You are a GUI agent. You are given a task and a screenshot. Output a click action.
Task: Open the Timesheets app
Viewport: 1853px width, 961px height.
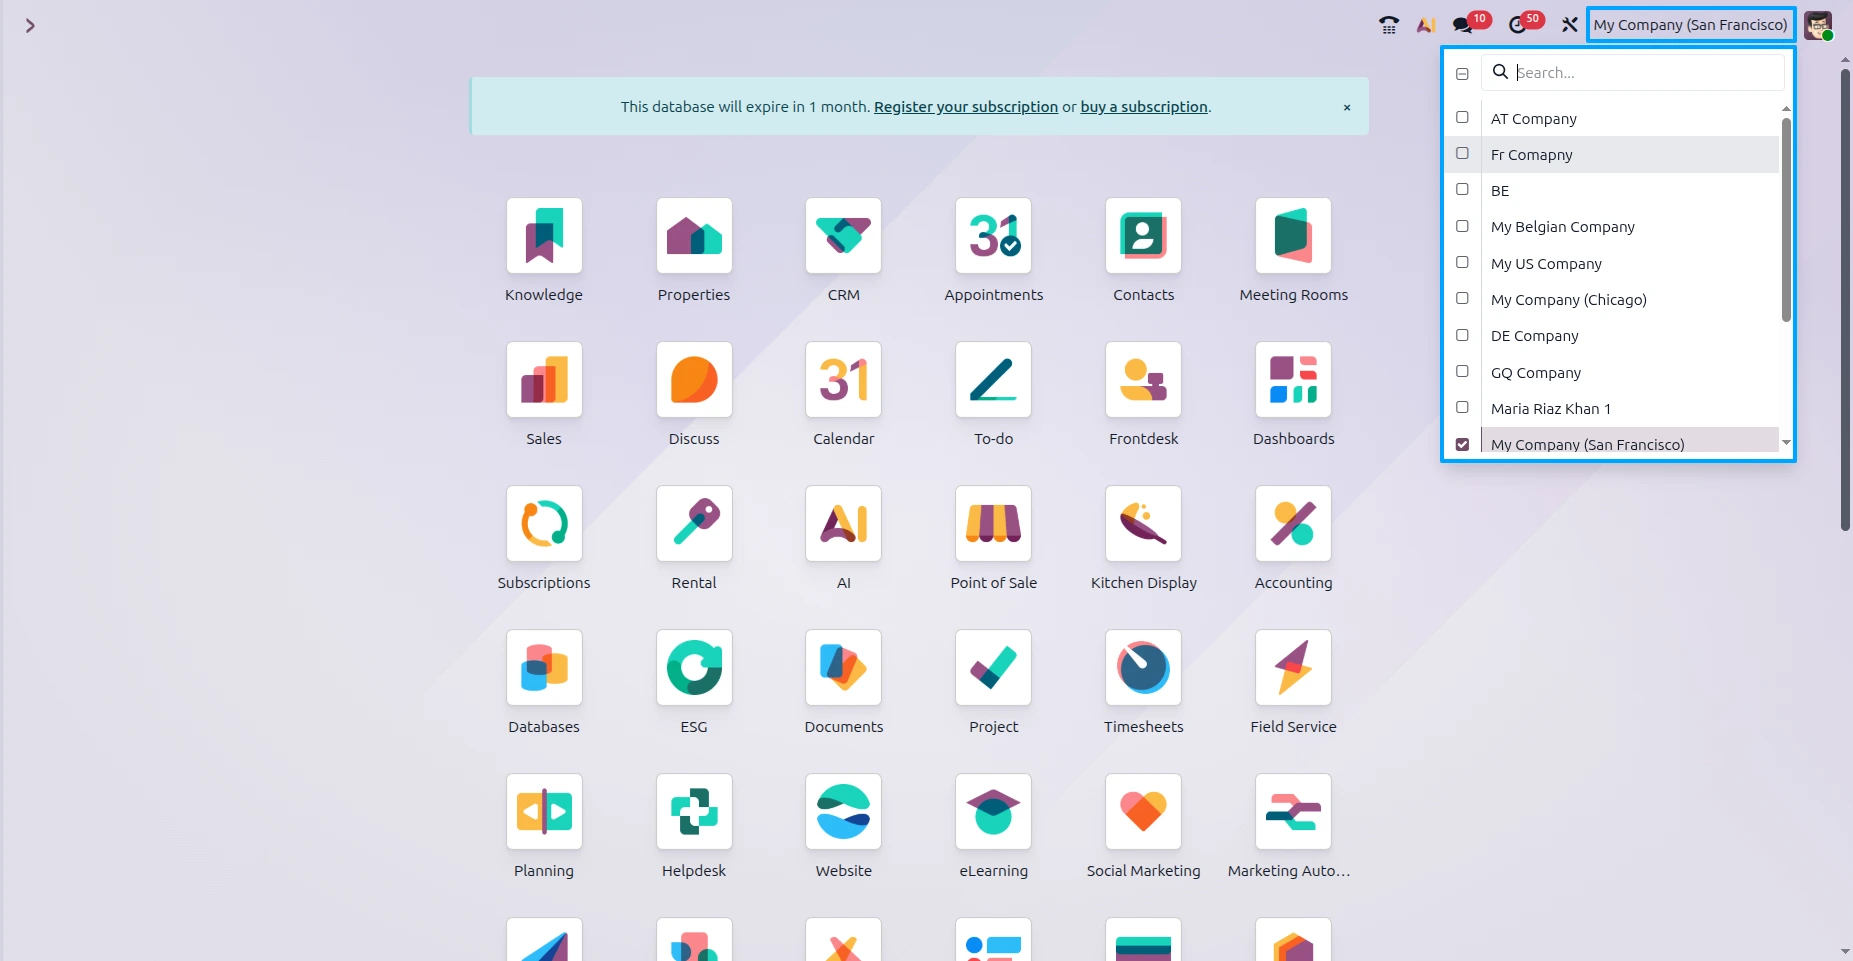[x=1144, y=668]
